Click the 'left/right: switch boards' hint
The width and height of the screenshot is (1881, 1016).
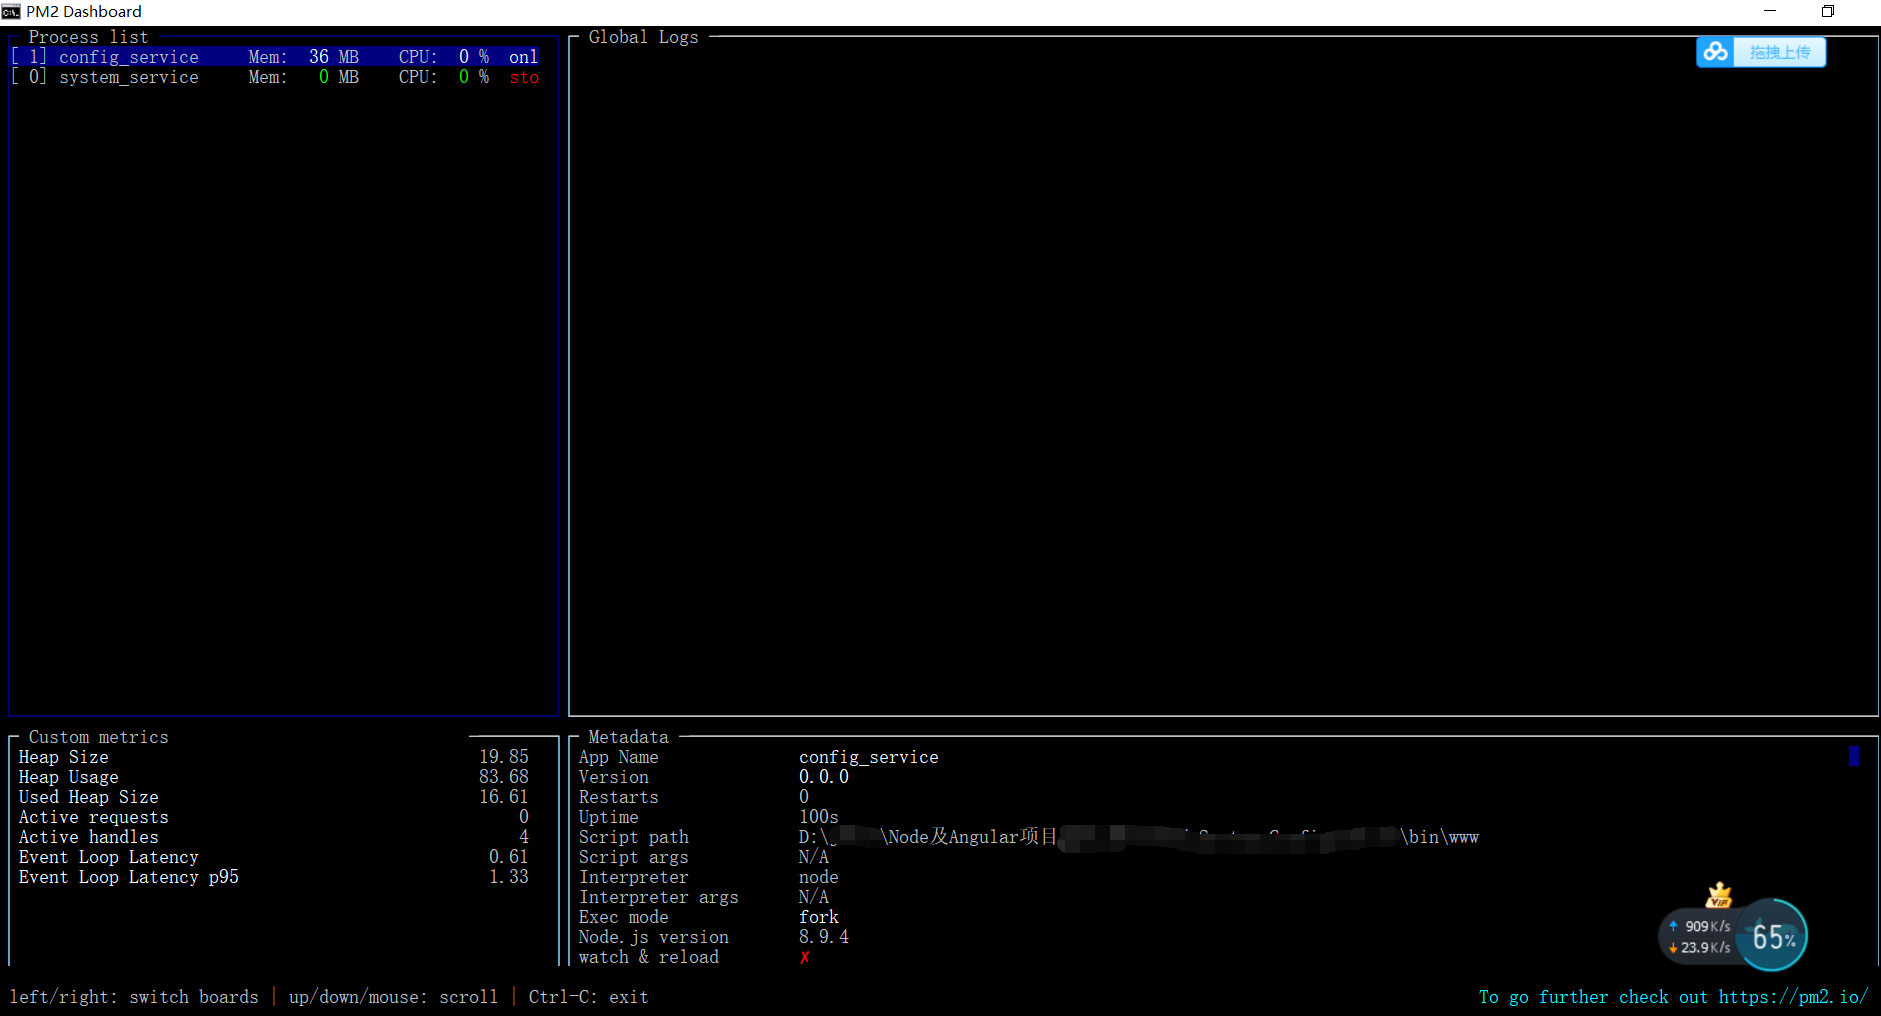pos(134,997)
